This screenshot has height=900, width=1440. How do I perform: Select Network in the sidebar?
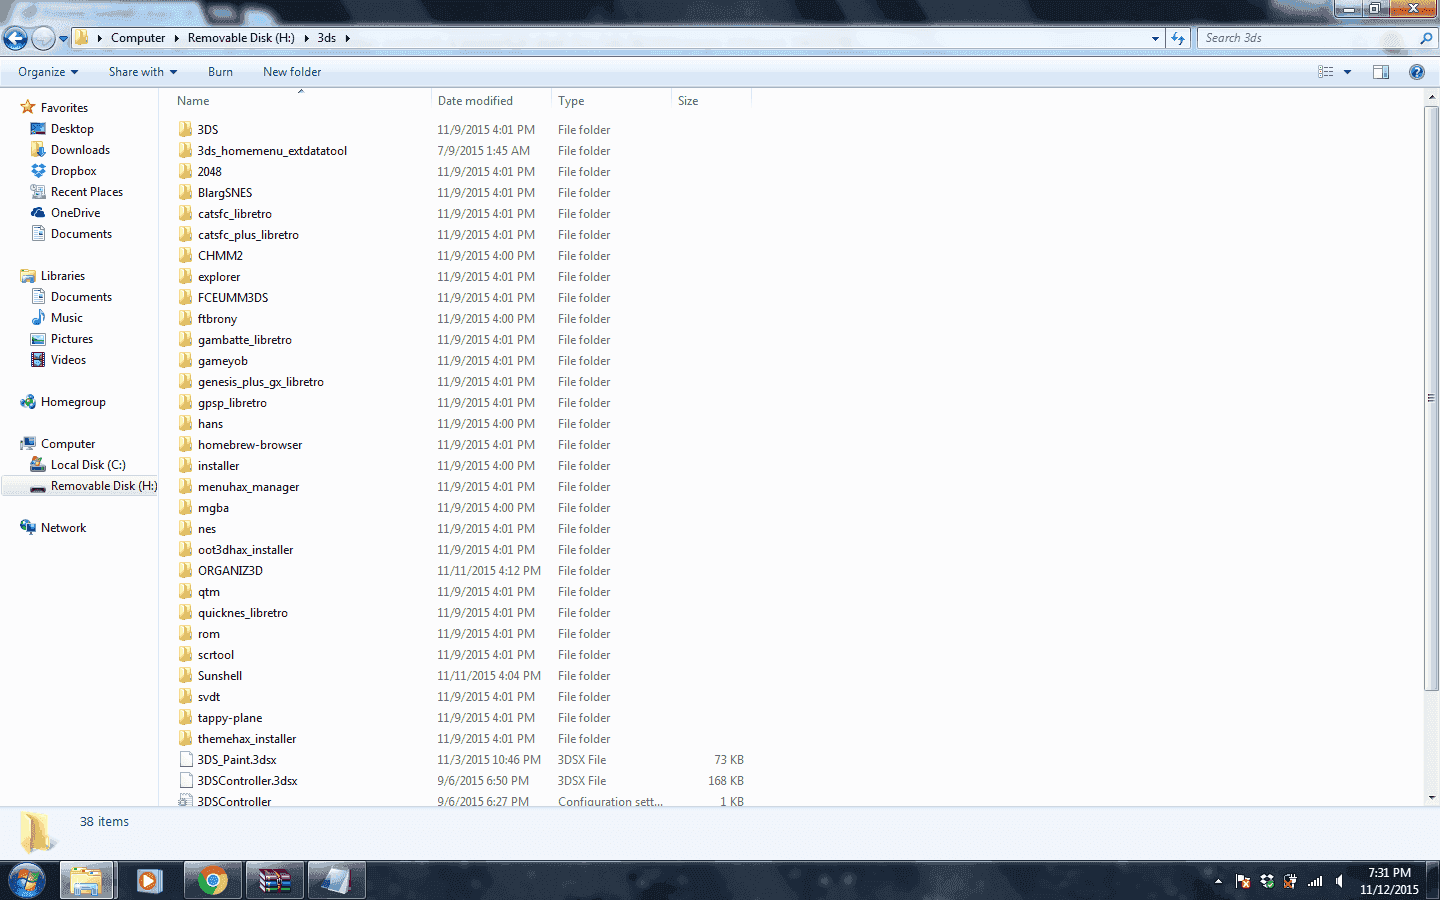point(63,528)
